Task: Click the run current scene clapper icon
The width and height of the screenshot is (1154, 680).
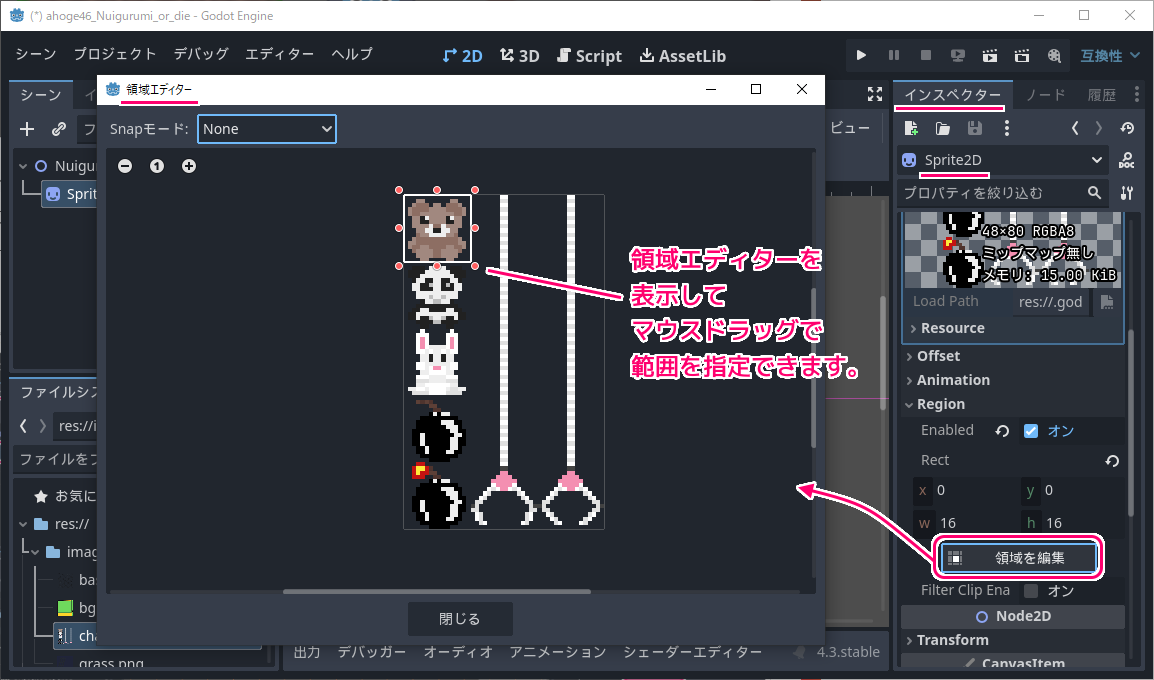Action: 990,56
